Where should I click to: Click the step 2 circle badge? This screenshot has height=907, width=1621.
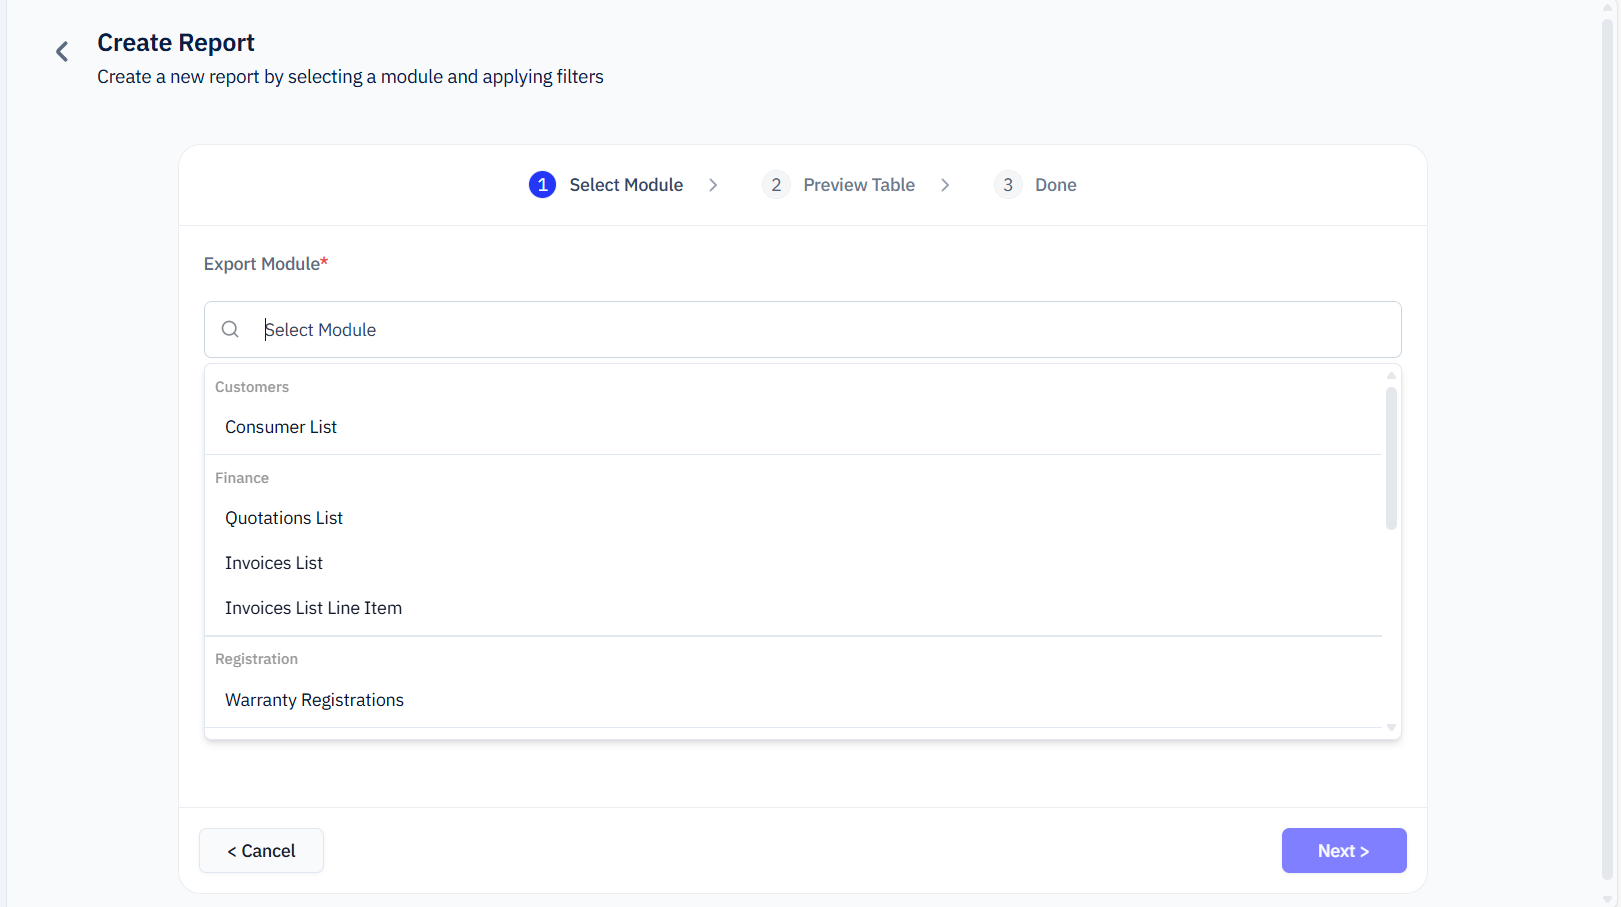[x=776, y=185]
